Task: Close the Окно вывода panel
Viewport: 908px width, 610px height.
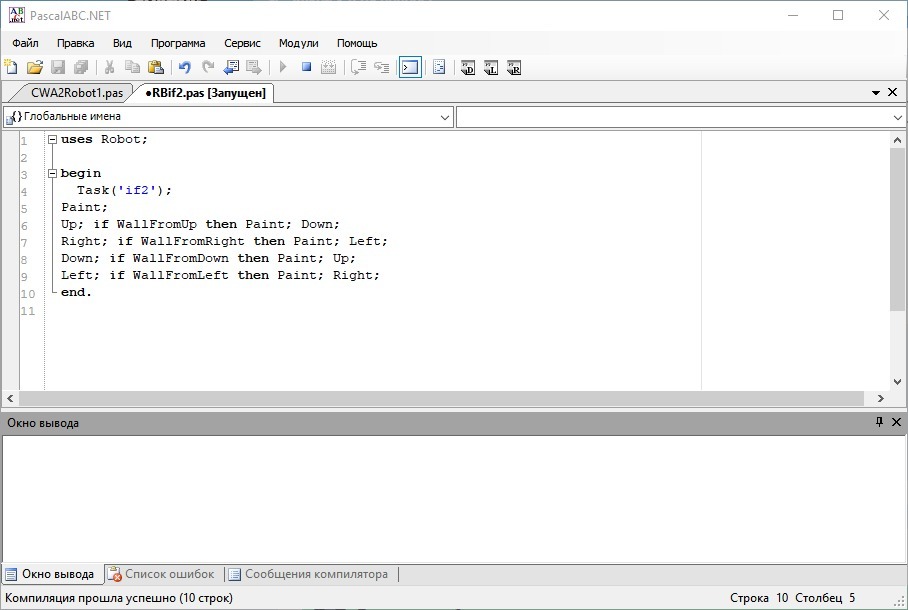Action: click(896, 422)
